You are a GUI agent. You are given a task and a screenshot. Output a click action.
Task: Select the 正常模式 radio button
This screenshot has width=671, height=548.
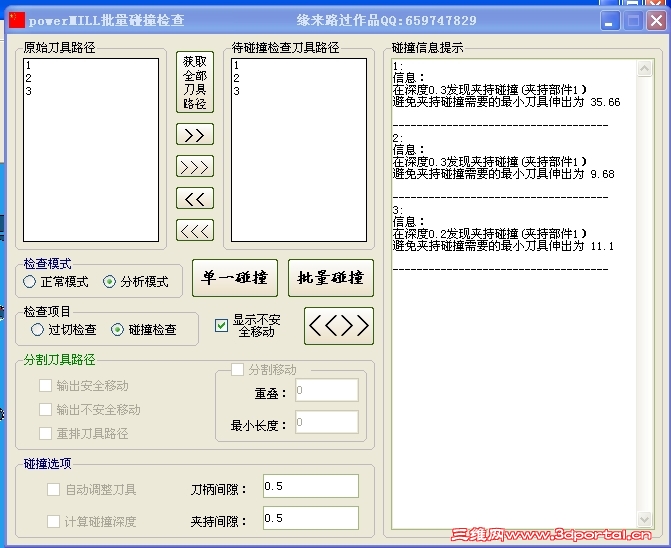(x=30, y=281)
